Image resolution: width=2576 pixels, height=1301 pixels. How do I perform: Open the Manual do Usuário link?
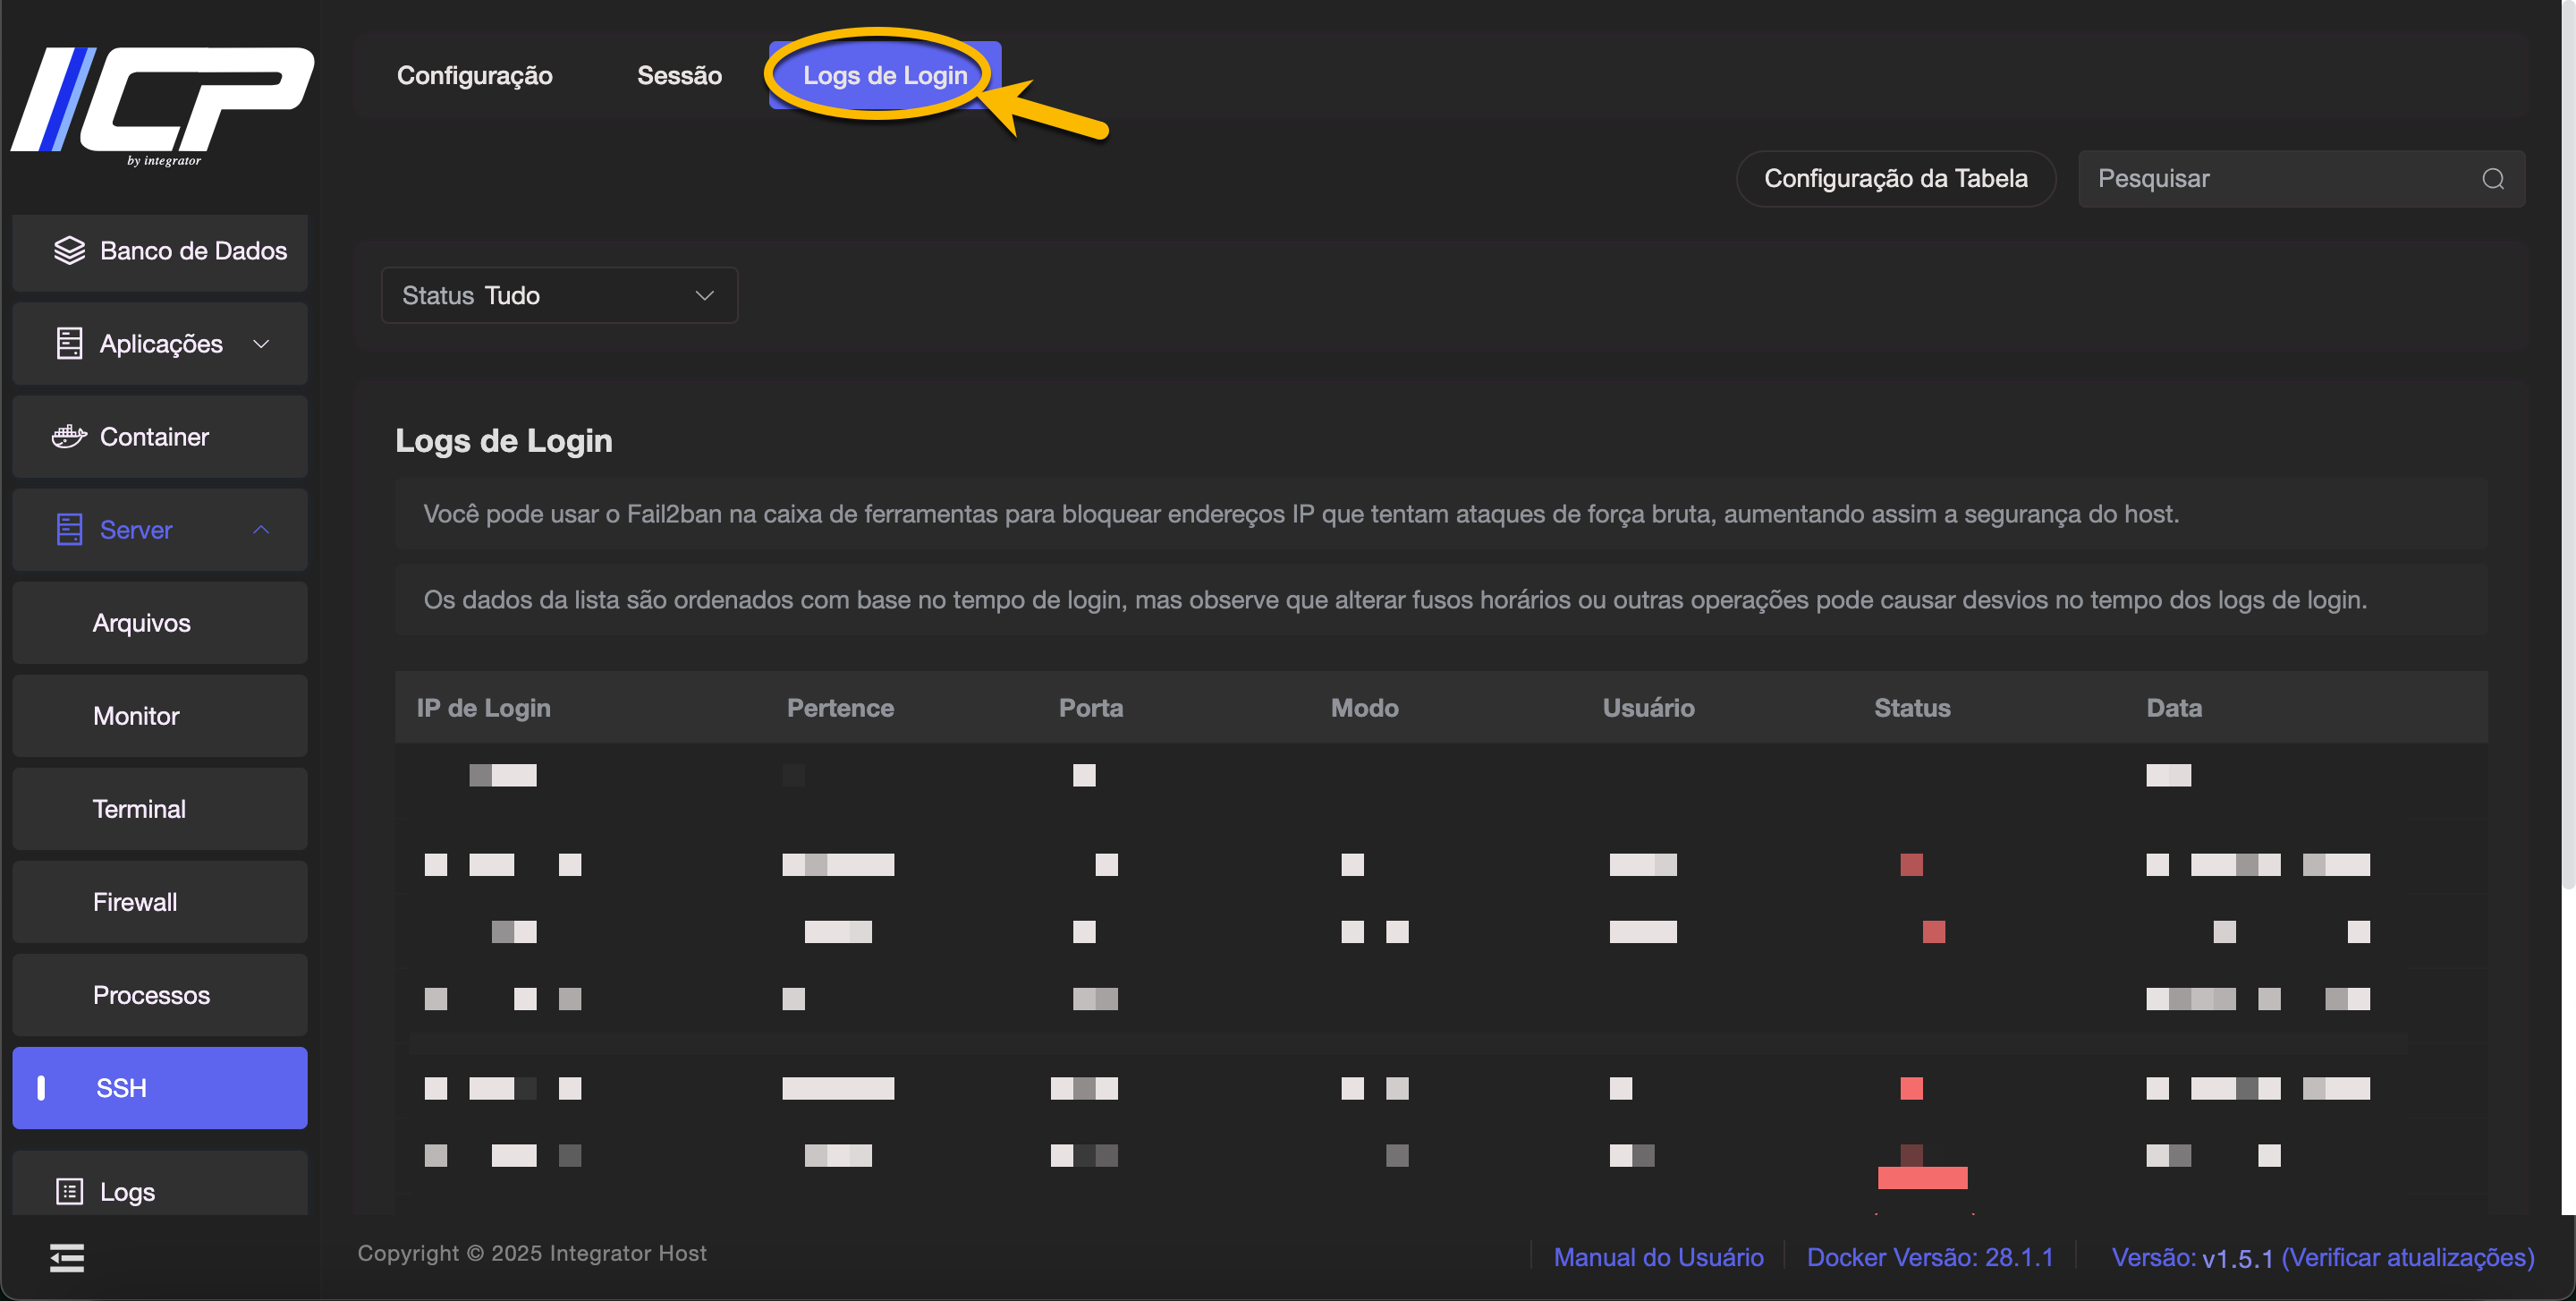click(x=1658, y=1257)
